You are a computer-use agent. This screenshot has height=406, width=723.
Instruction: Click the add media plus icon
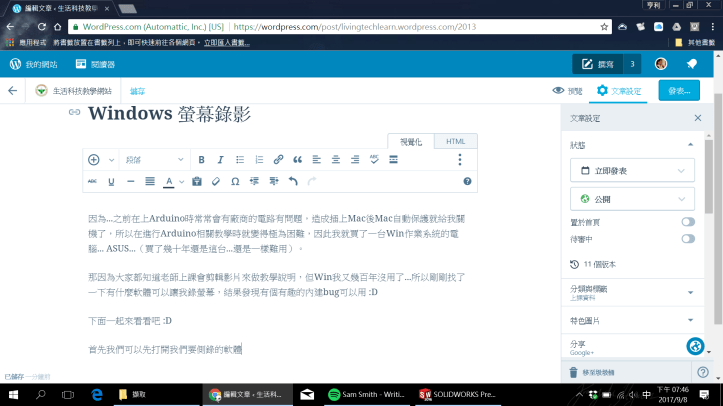click(x=95, y=160)
